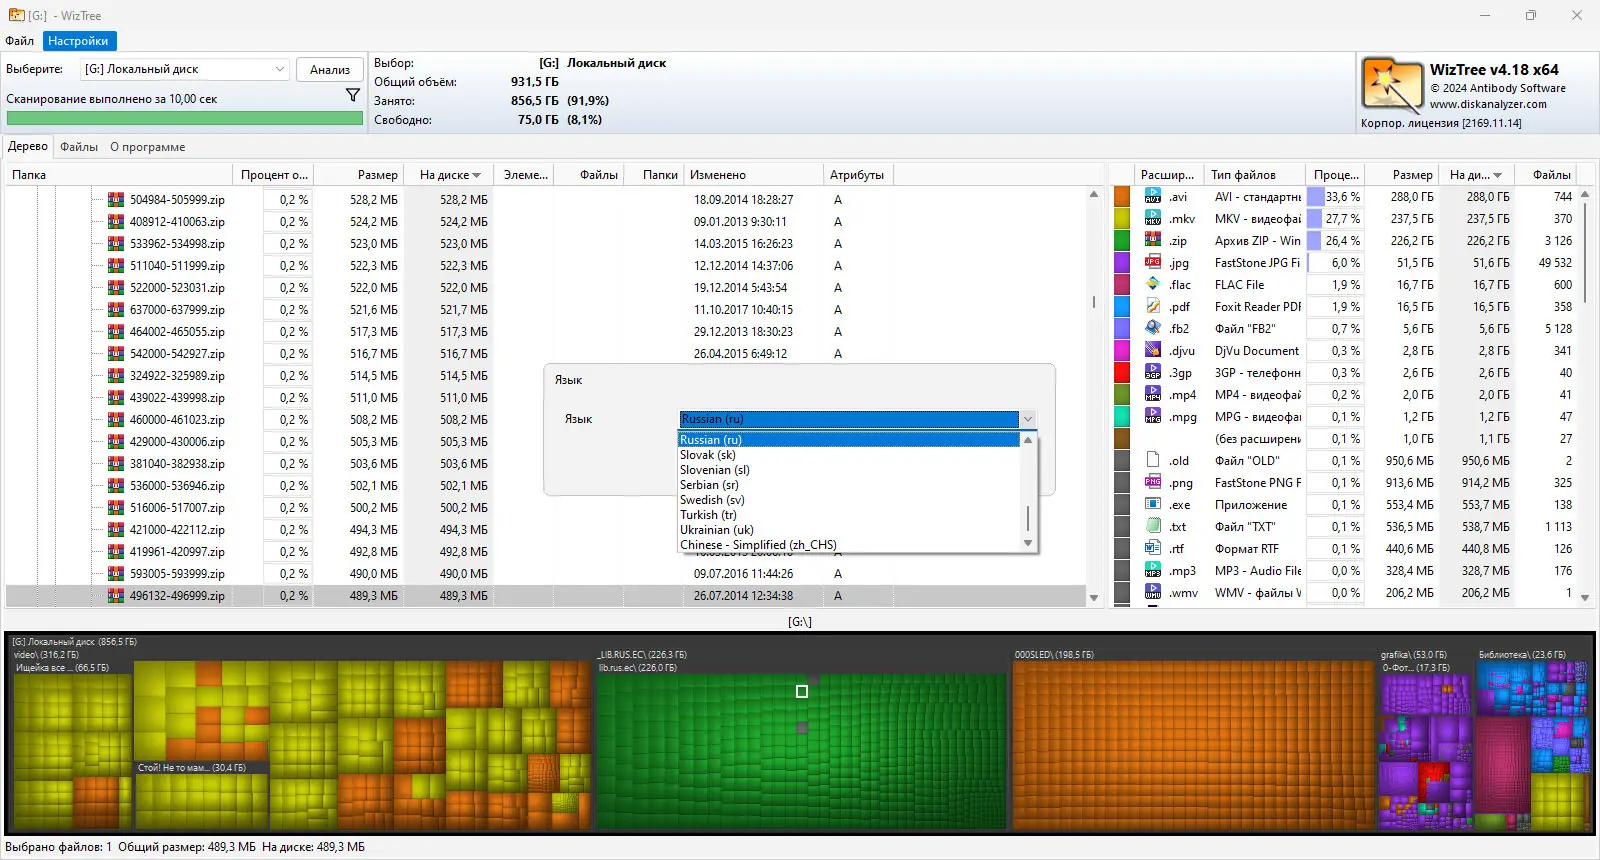
Task: Click the .djvu file type icon
Action: pyautogui.click(x=1153, y=351)
